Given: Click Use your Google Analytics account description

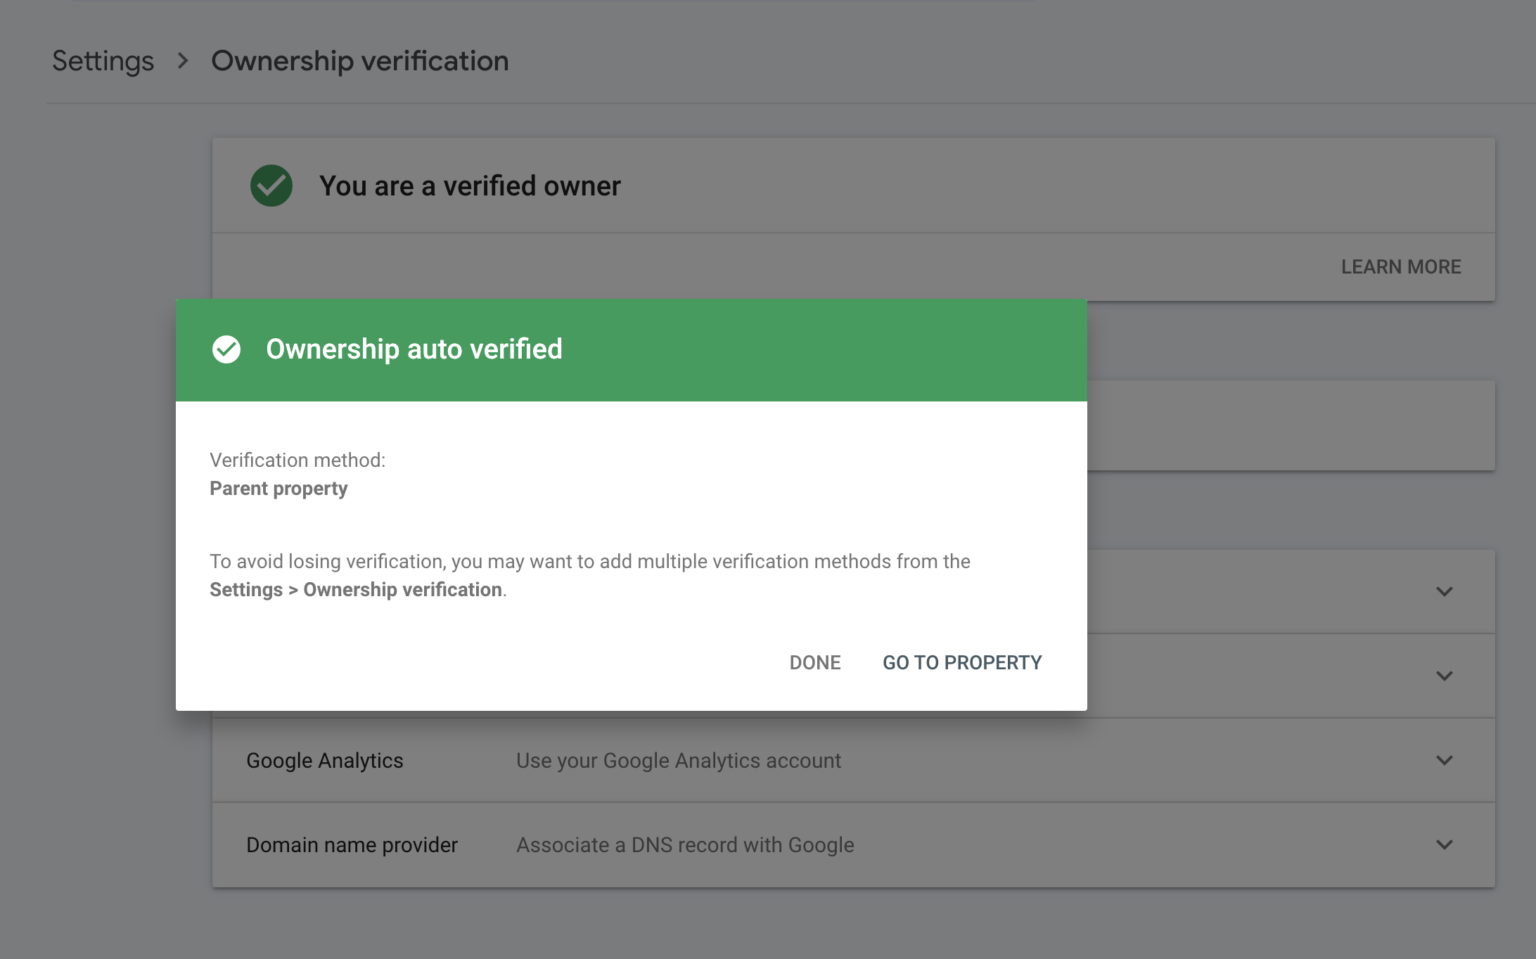Looking at the screenshot, I should tap(678, 760).
